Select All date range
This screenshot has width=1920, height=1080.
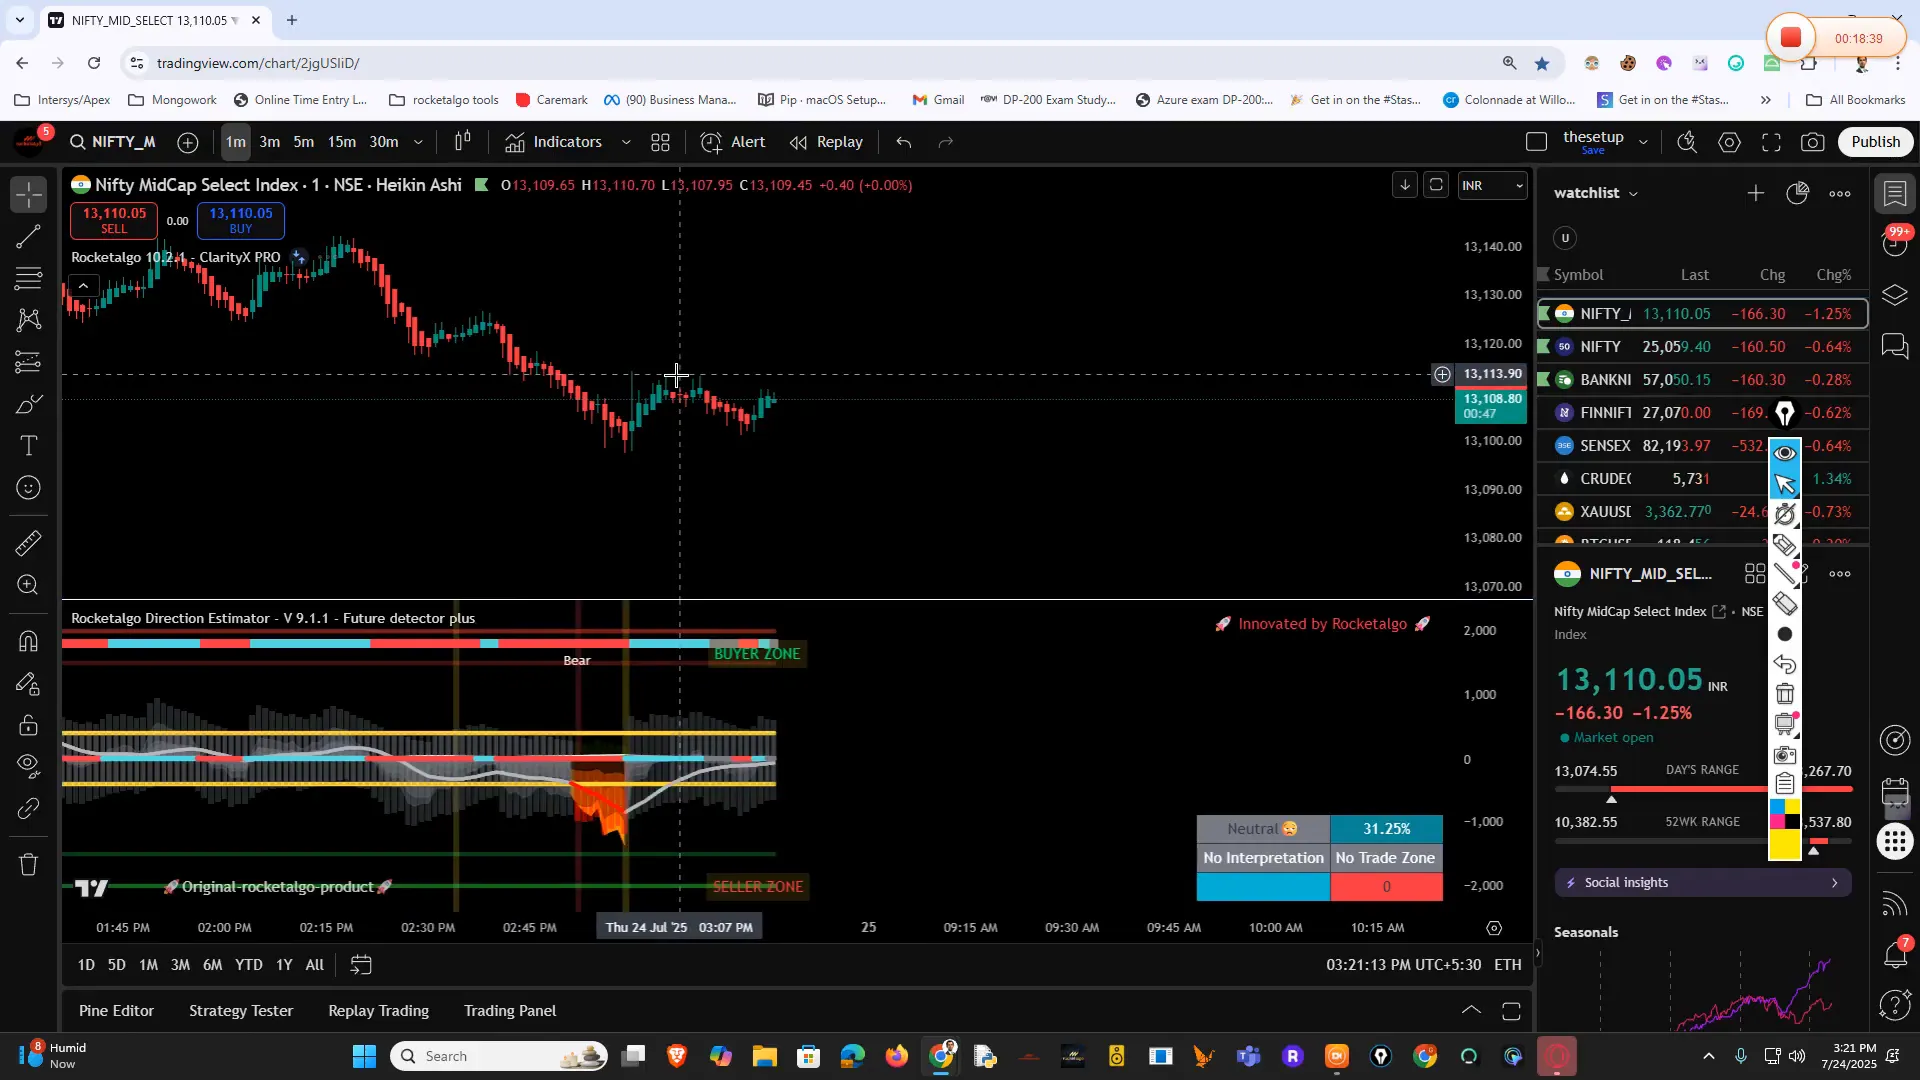click(314, 965)
